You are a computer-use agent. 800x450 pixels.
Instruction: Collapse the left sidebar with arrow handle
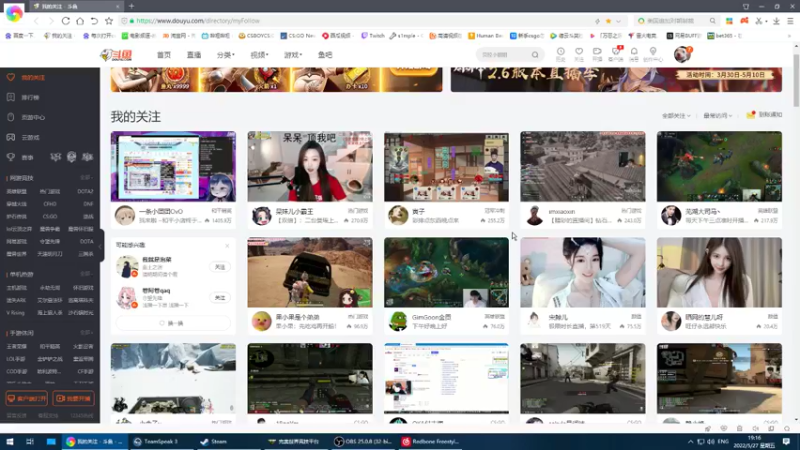101,246
